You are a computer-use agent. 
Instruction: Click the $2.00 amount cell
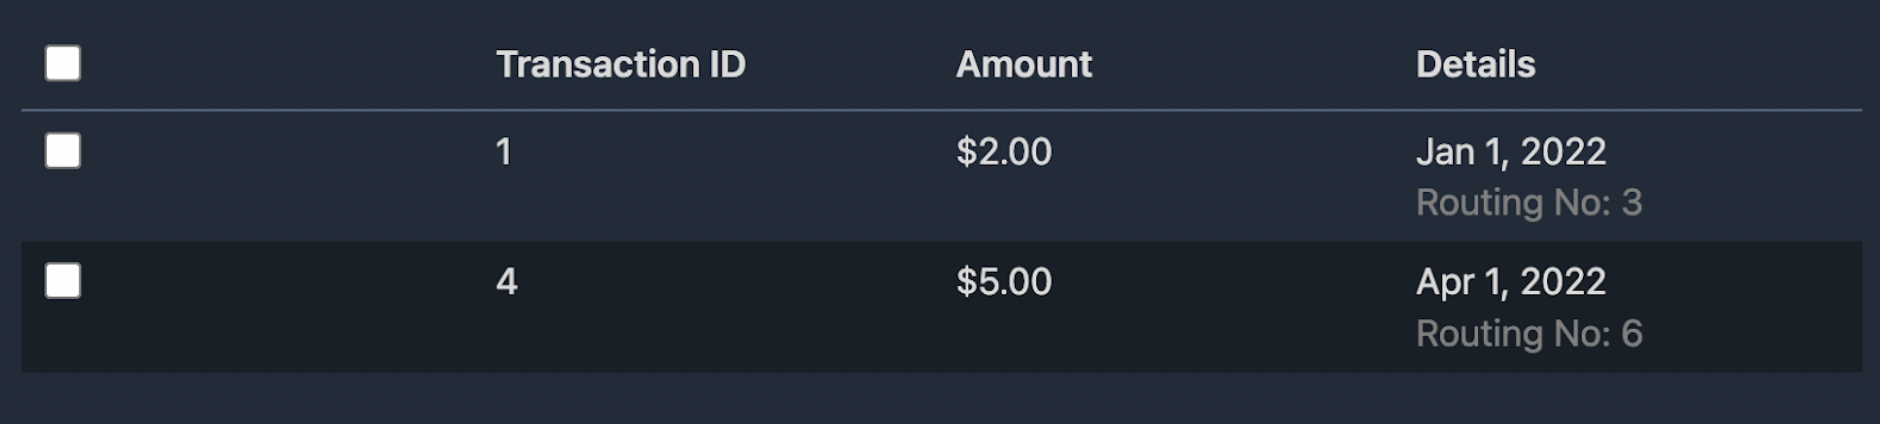[1004, 151]
